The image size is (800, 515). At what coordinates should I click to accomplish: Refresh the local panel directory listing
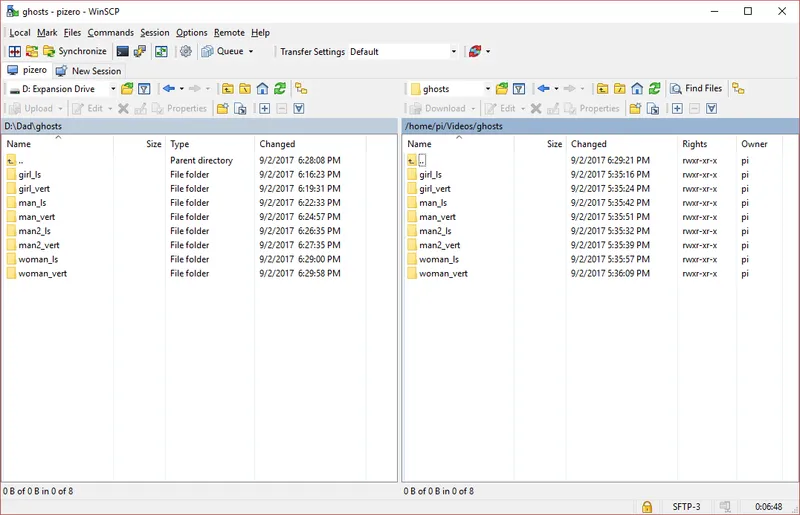tap(280, 89)
